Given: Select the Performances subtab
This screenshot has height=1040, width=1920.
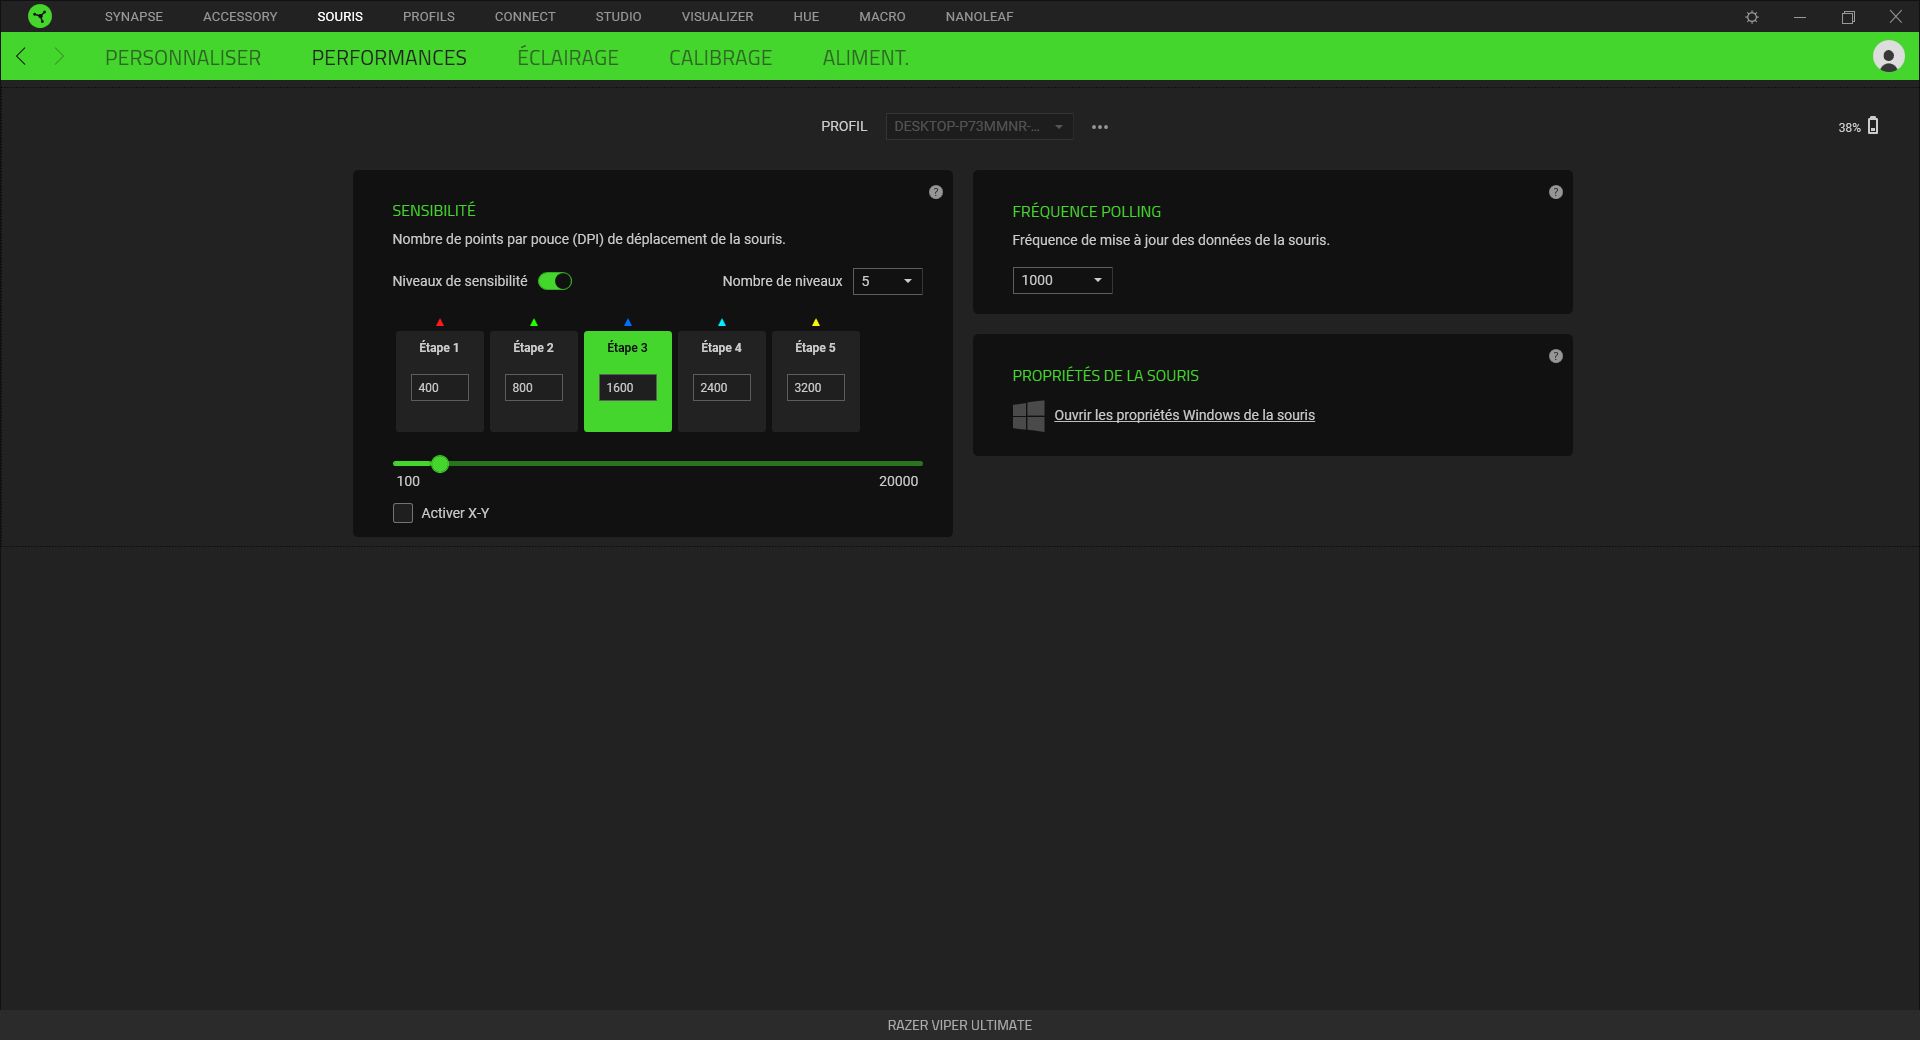Looking at the screenshot, I should (389, 58).
